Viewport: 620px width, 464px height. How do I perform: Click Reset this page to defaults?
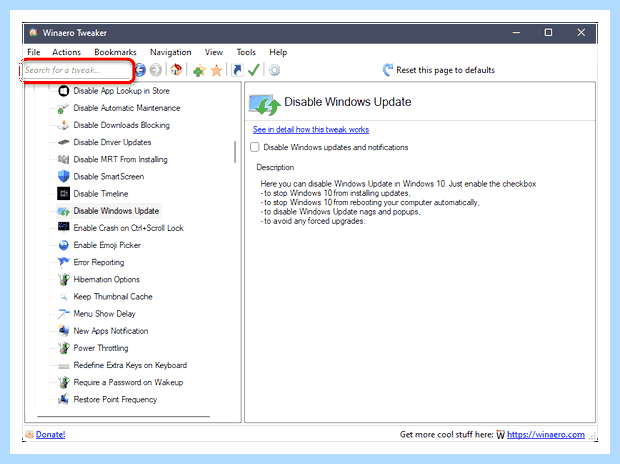tap(445, 70)
